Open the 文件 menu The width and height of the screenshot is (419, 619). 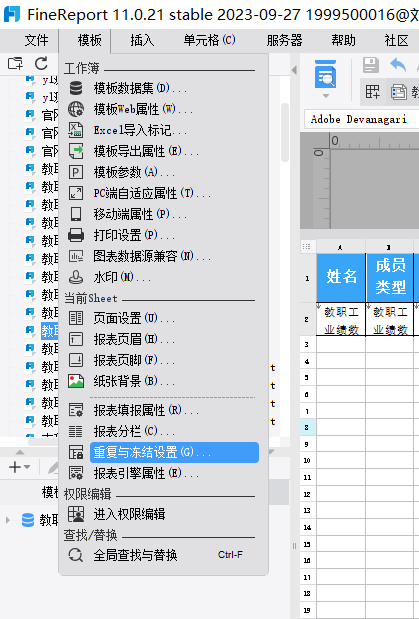36,40
